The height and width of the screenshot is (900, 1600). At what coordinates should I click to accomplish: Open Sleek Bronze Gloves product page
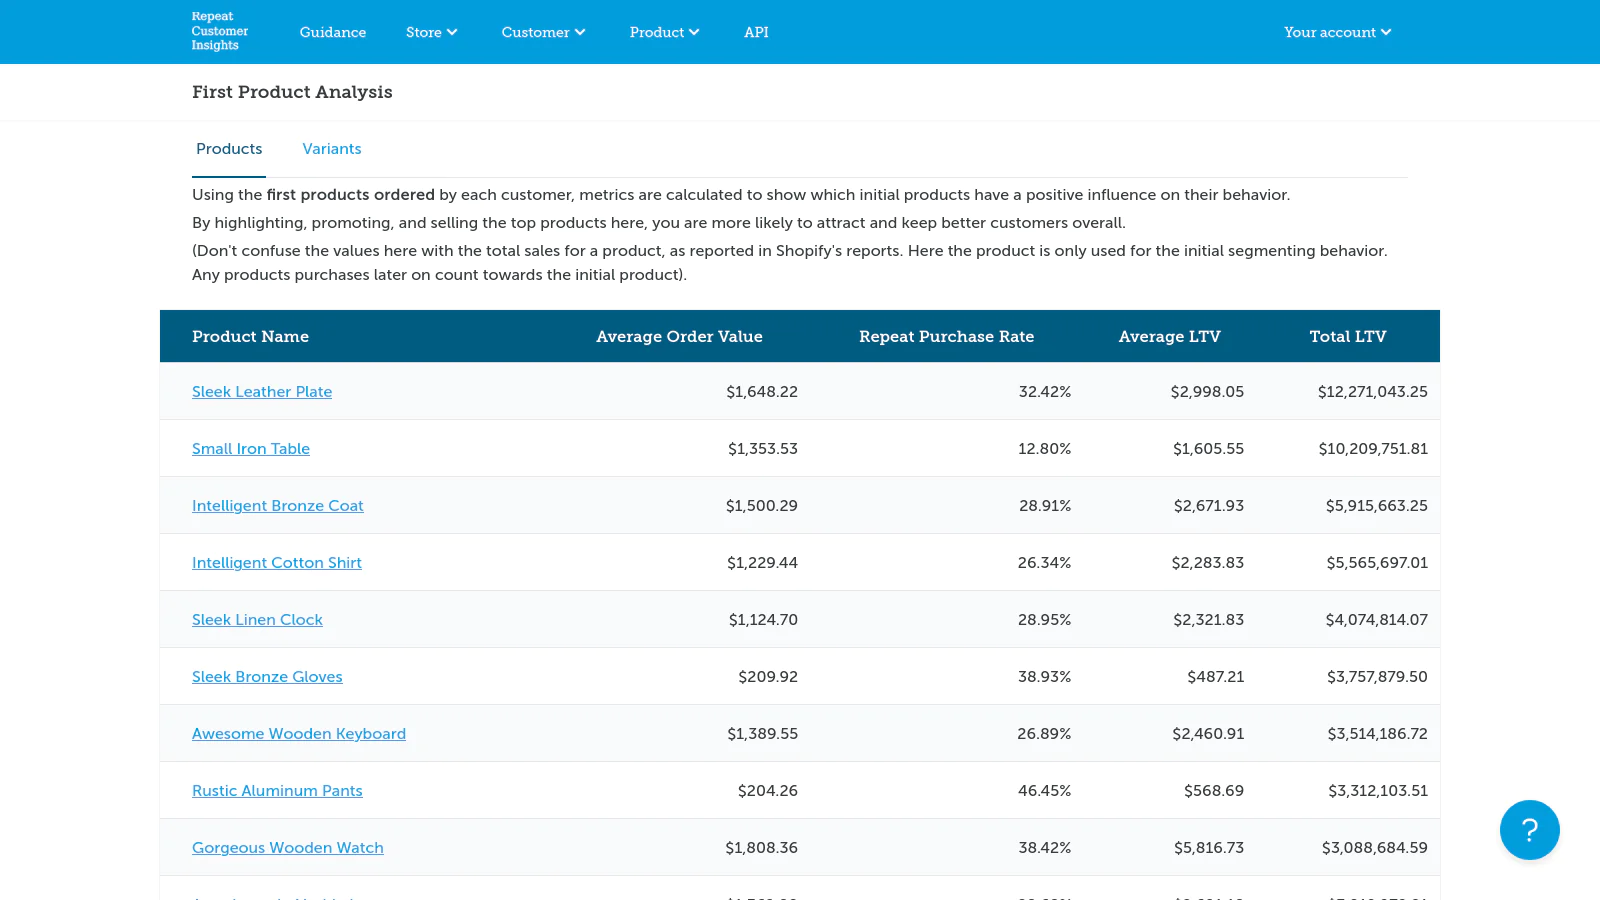[x=267, y=677]
